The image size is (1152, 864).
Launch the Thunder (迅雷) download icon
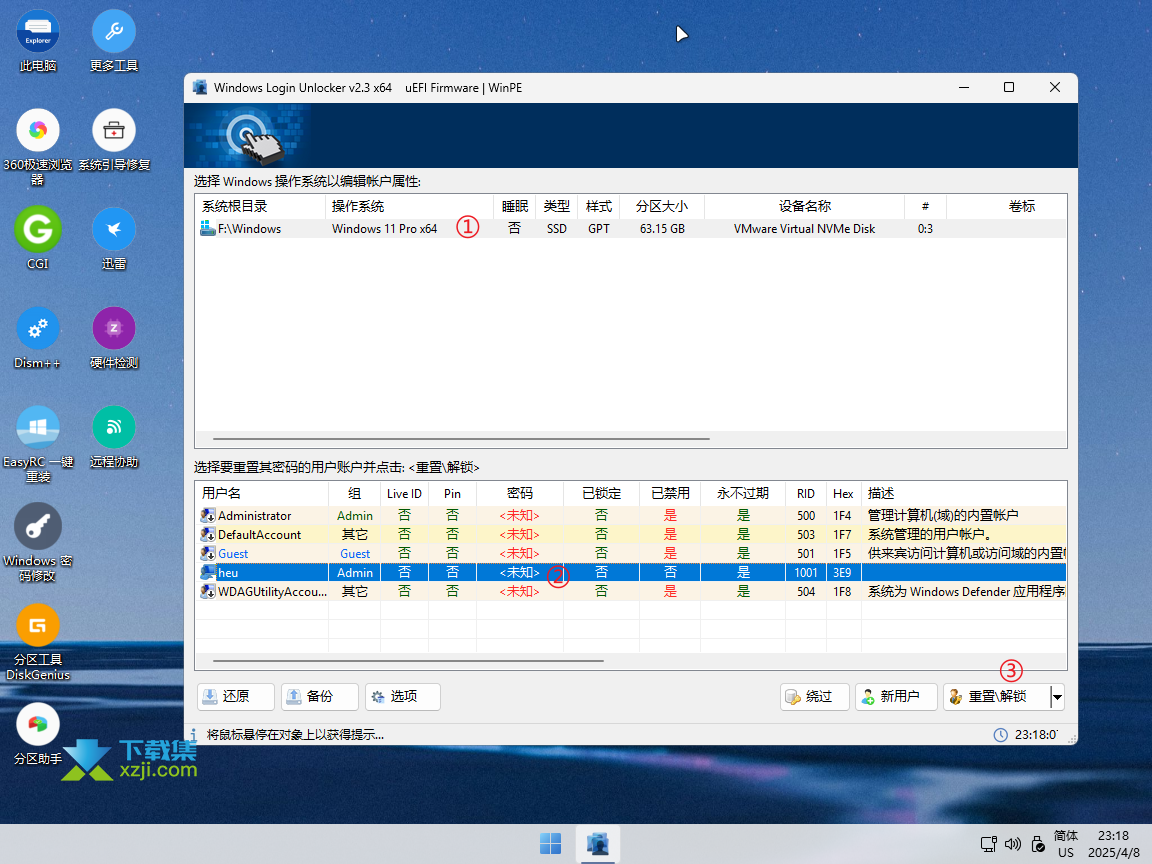pyautogui.click(x=114, y=229)
